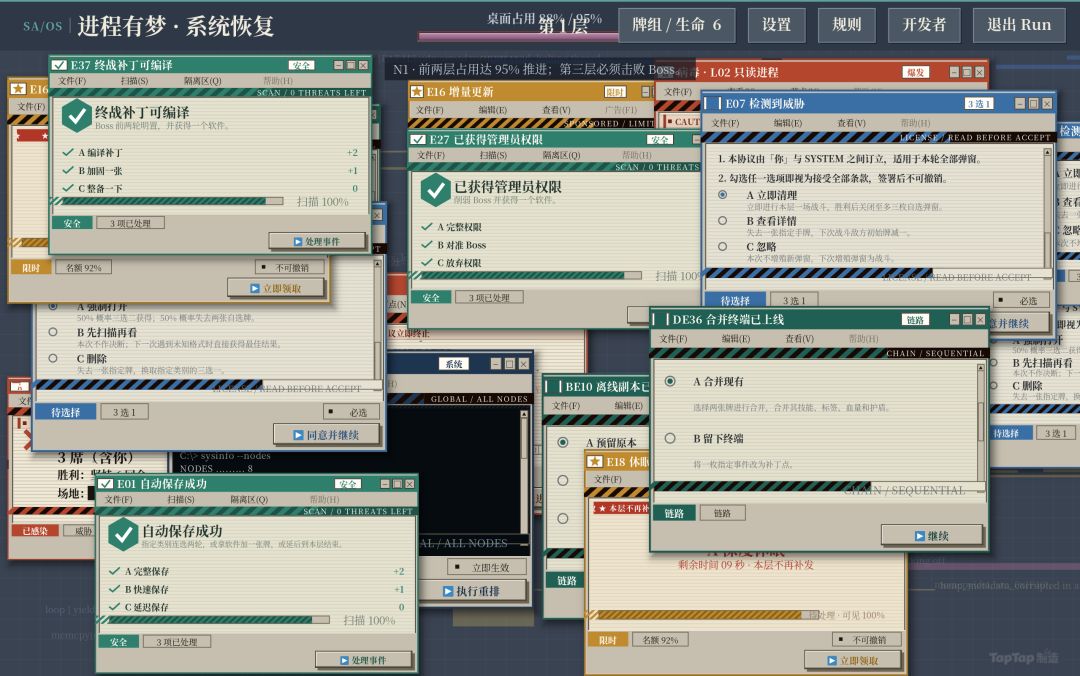This screenshot has height=676, width=1080.
Task: Click 立即领取 button below the E37 window
Action: pyautogui.click(x=276, y=288)
